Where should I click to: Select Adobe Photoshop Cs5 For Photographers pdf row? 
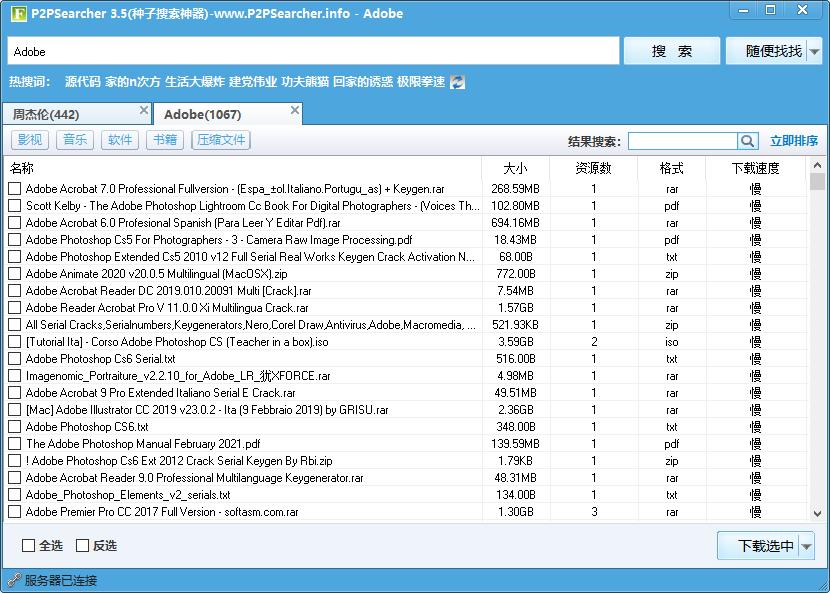coord(405,240)
